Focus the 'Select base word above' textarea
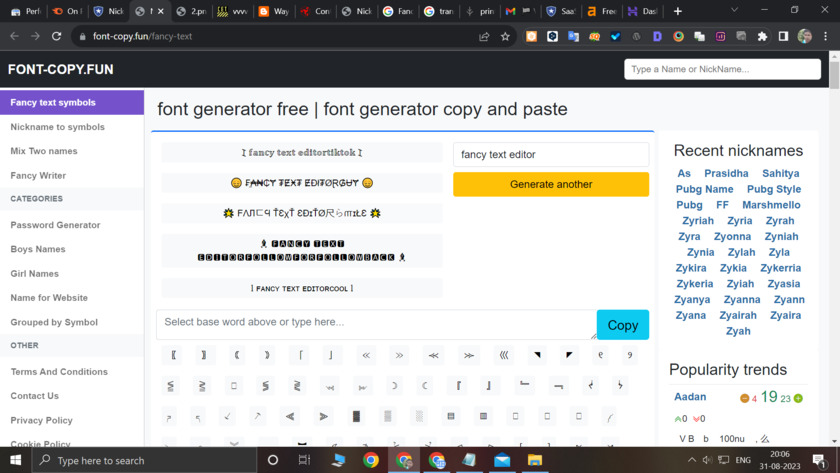Screen dimensions: 840x473 coord(377,325)
